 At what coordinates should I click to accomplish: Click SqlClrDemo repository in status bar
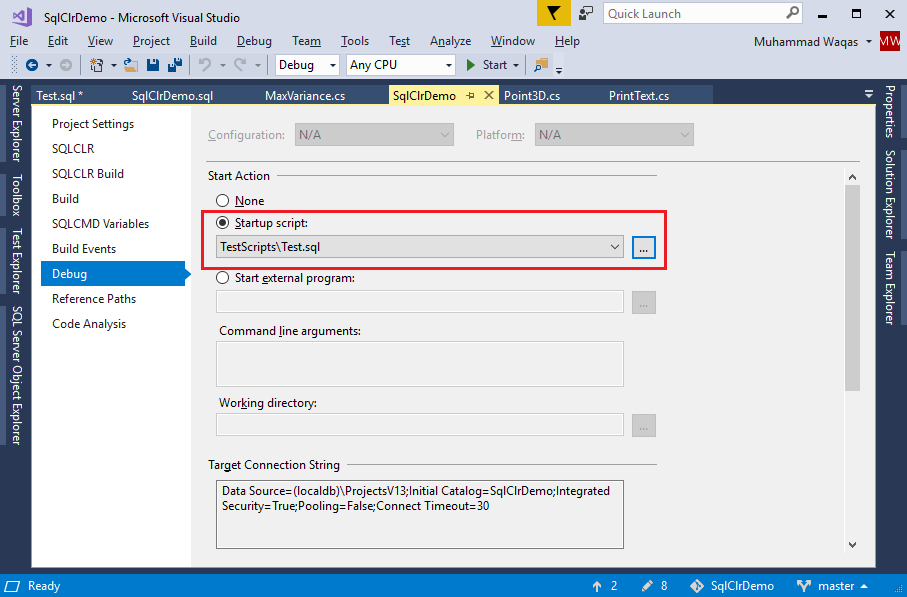732,586
